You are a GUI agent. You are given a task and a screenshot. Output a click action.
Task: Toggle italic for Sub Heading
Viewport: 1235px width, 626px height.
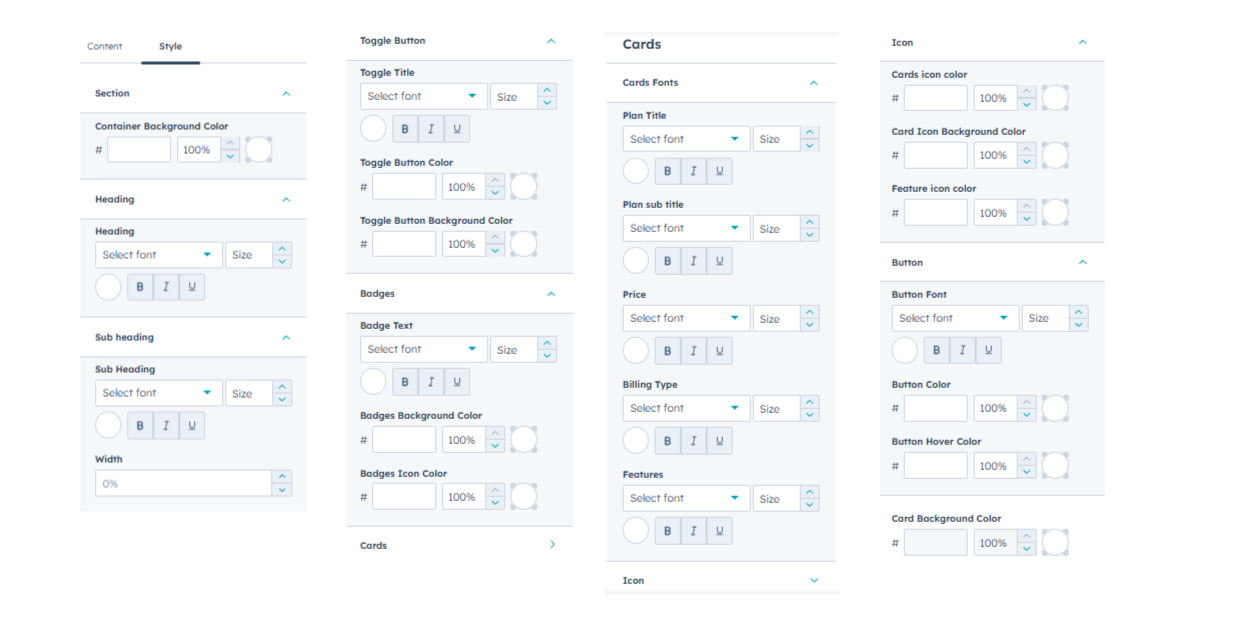pos(166,425)
